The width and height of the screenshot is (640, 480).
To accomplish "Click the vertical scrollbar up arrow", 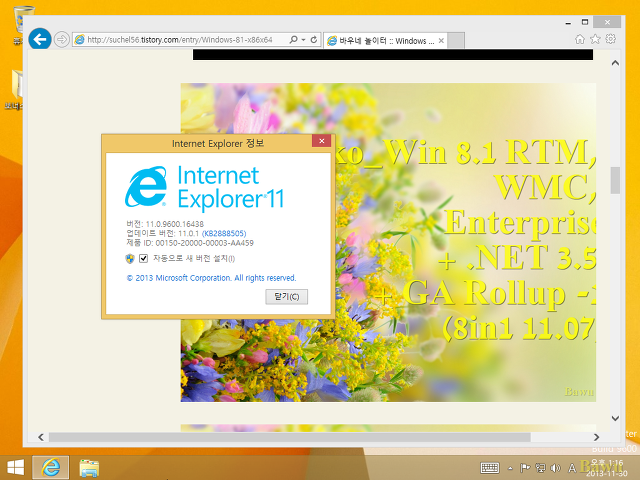I will pos(615,63).
